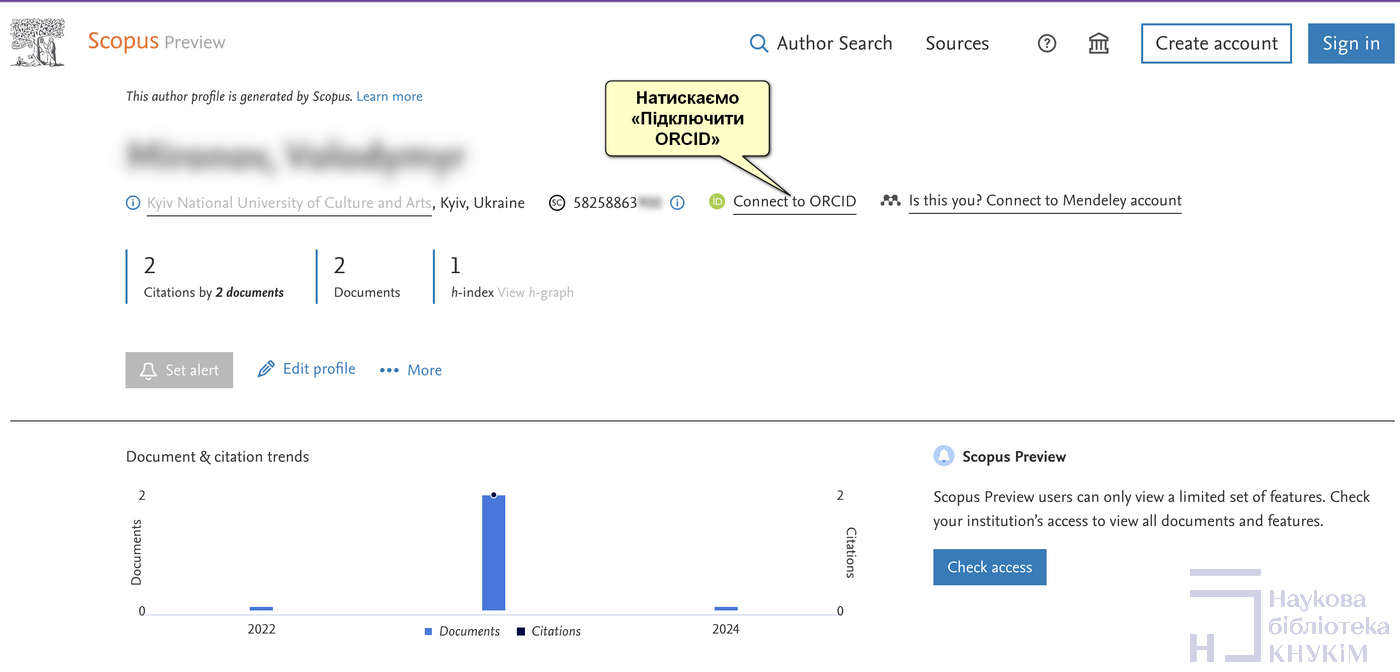Click the Author Search magnifier icon

click(x=759, y=44)
